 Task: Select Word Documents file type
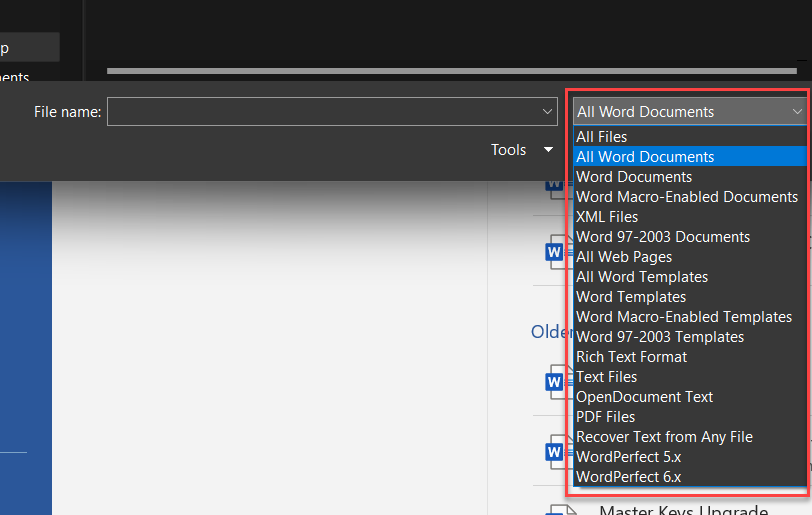(690, 177)
